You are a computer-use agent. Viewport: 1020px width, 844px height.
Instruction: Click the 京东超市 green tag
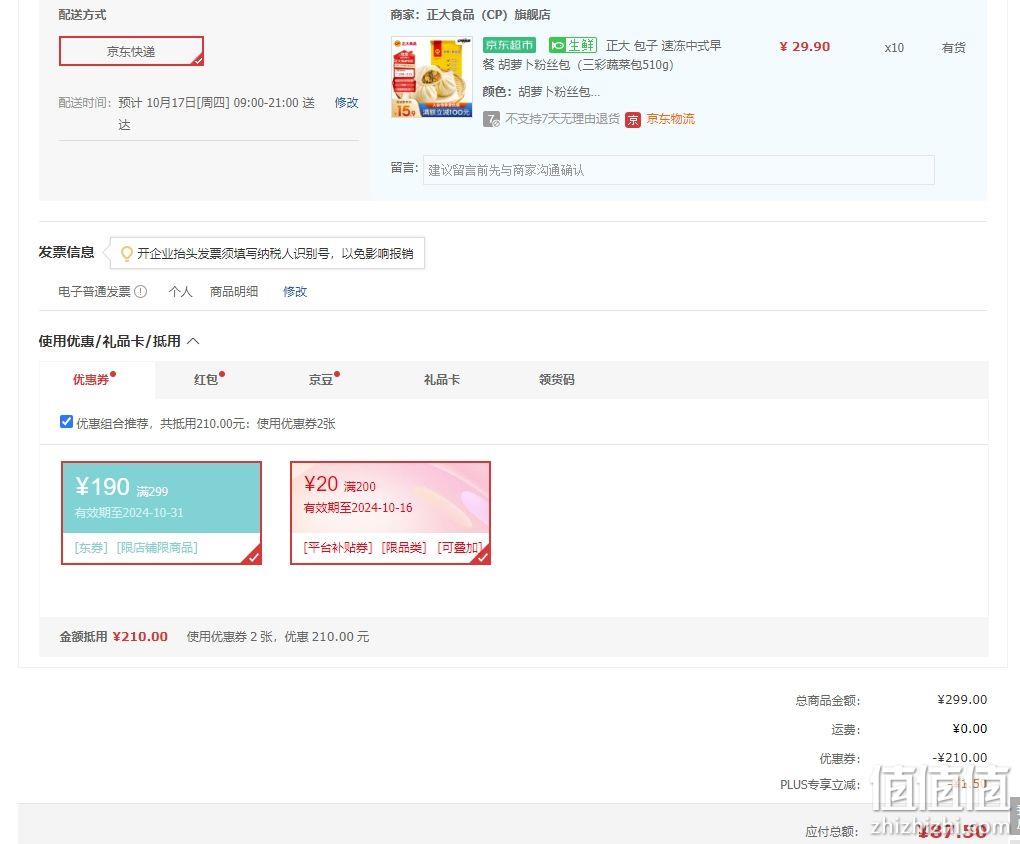pyautogui.click(x=509, y=45)
